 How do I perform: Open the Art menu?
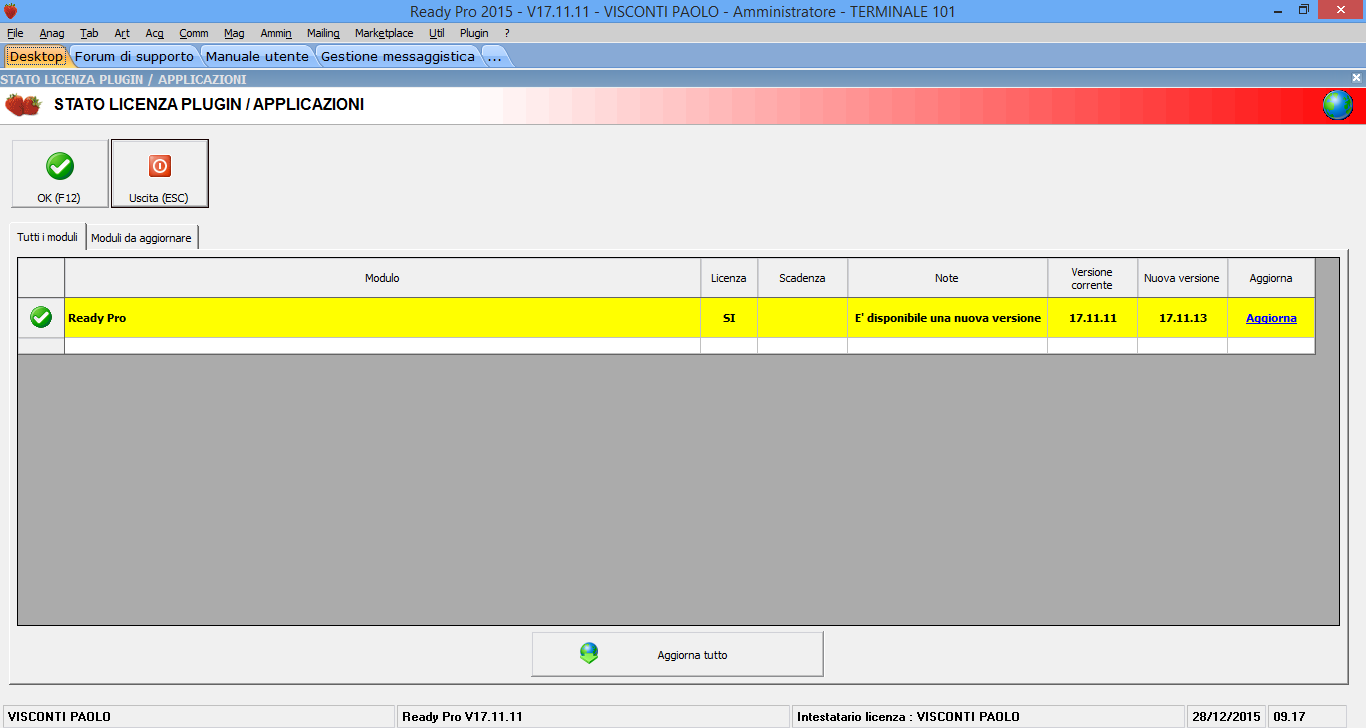122,33
